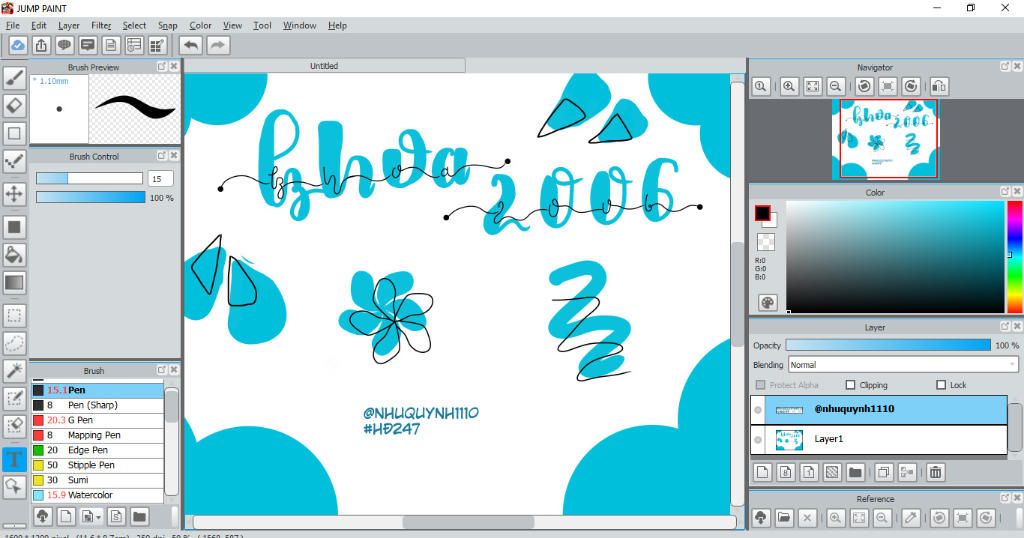The image size is (1024, 538).
Task: Select the Stipple Pen brush
Action: [x=98, y=466]
